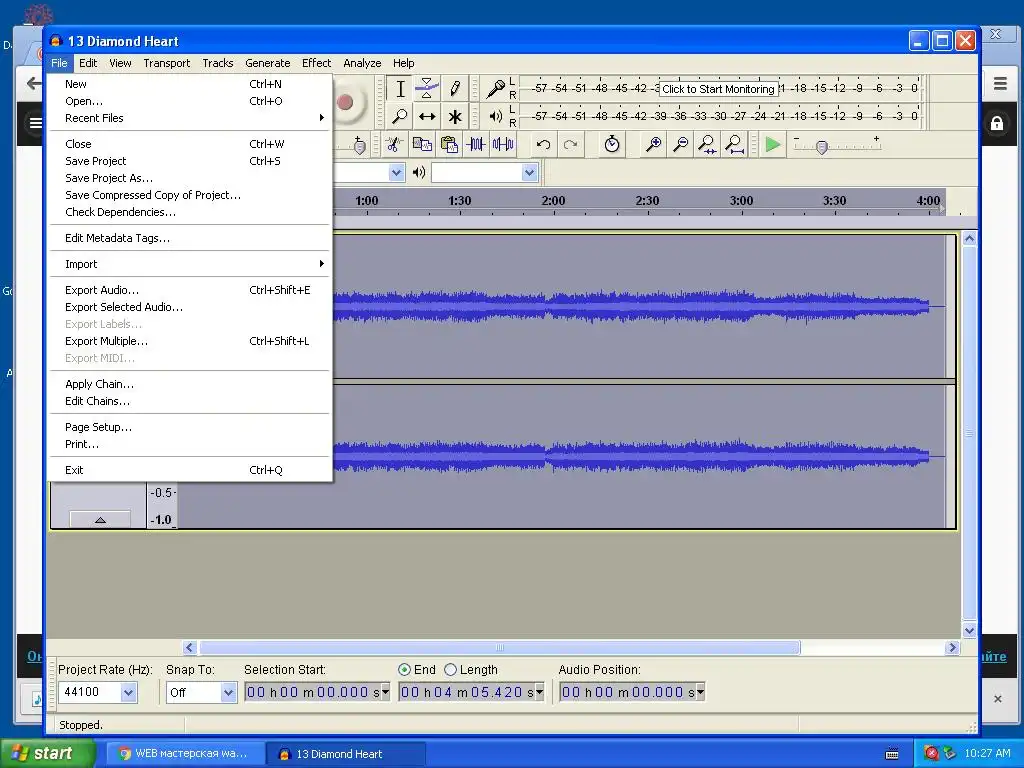Open the Effect menu
This screenshot has height=768, width=1024.
(x=316, y=63)
